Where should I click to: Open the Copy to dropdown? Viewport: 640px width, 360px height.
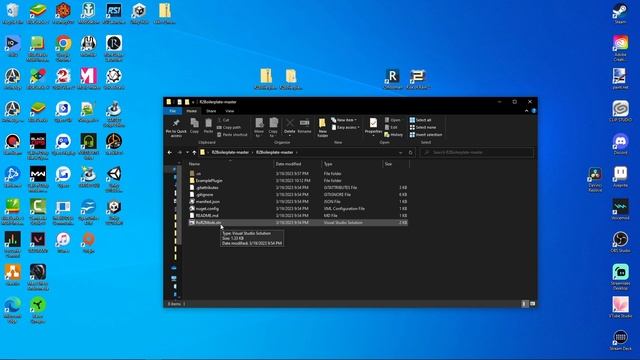click(273, 127)
